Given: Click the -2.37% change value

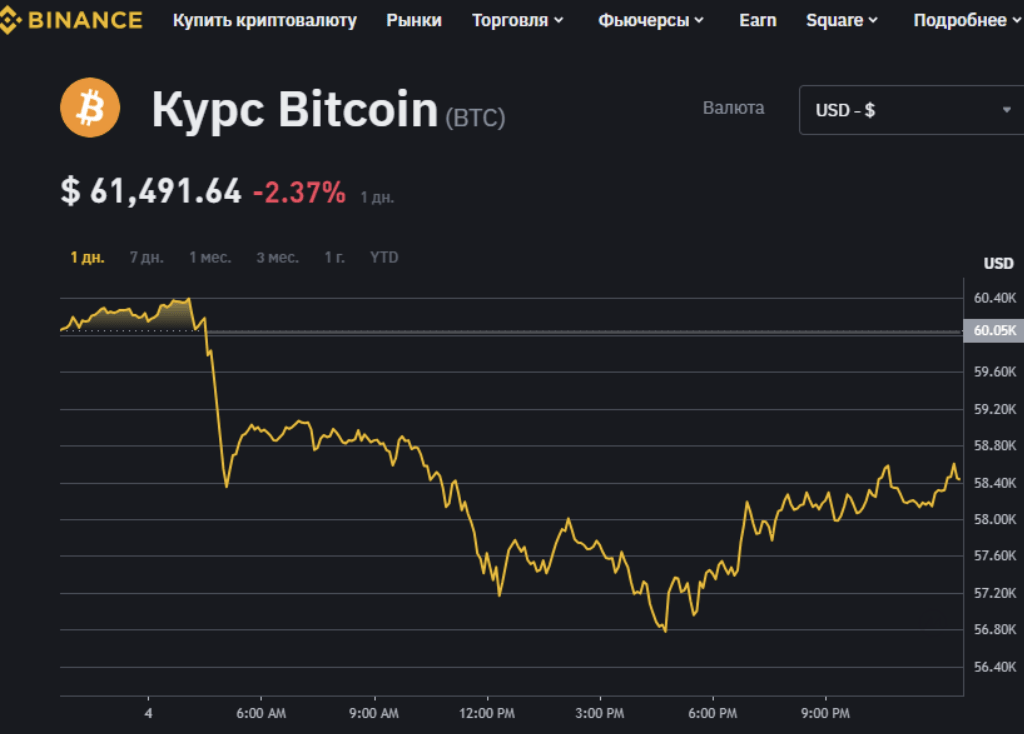Looking at the screenshot, I should 299,192.
